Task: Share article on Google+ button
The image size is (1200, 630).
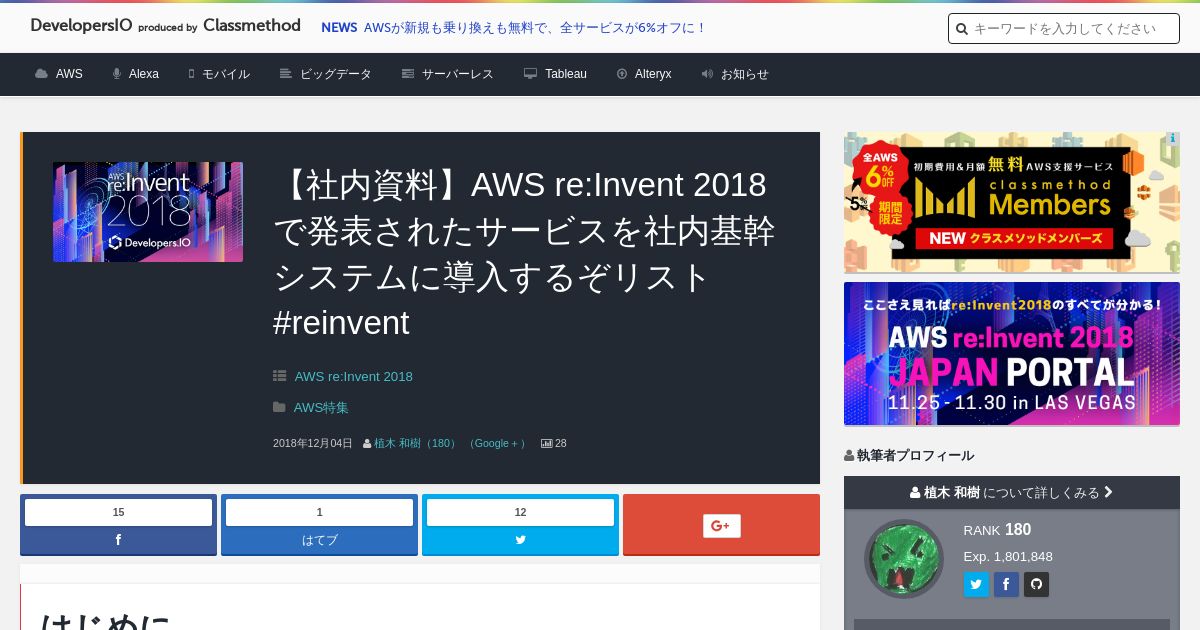Action: (721, 525)
